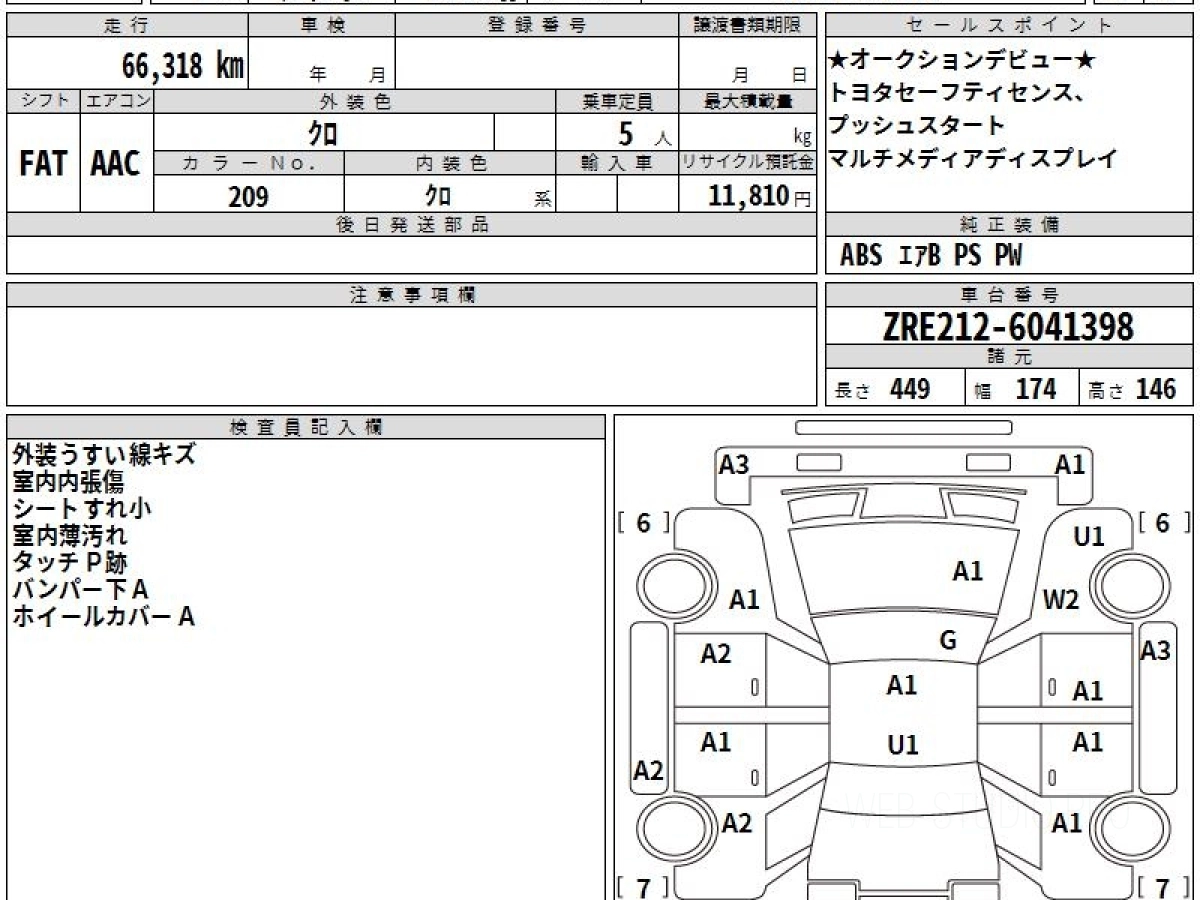Select the カラーNo. header
The width and height of the screenshot is (1200, 900).
tap(249, 164)
